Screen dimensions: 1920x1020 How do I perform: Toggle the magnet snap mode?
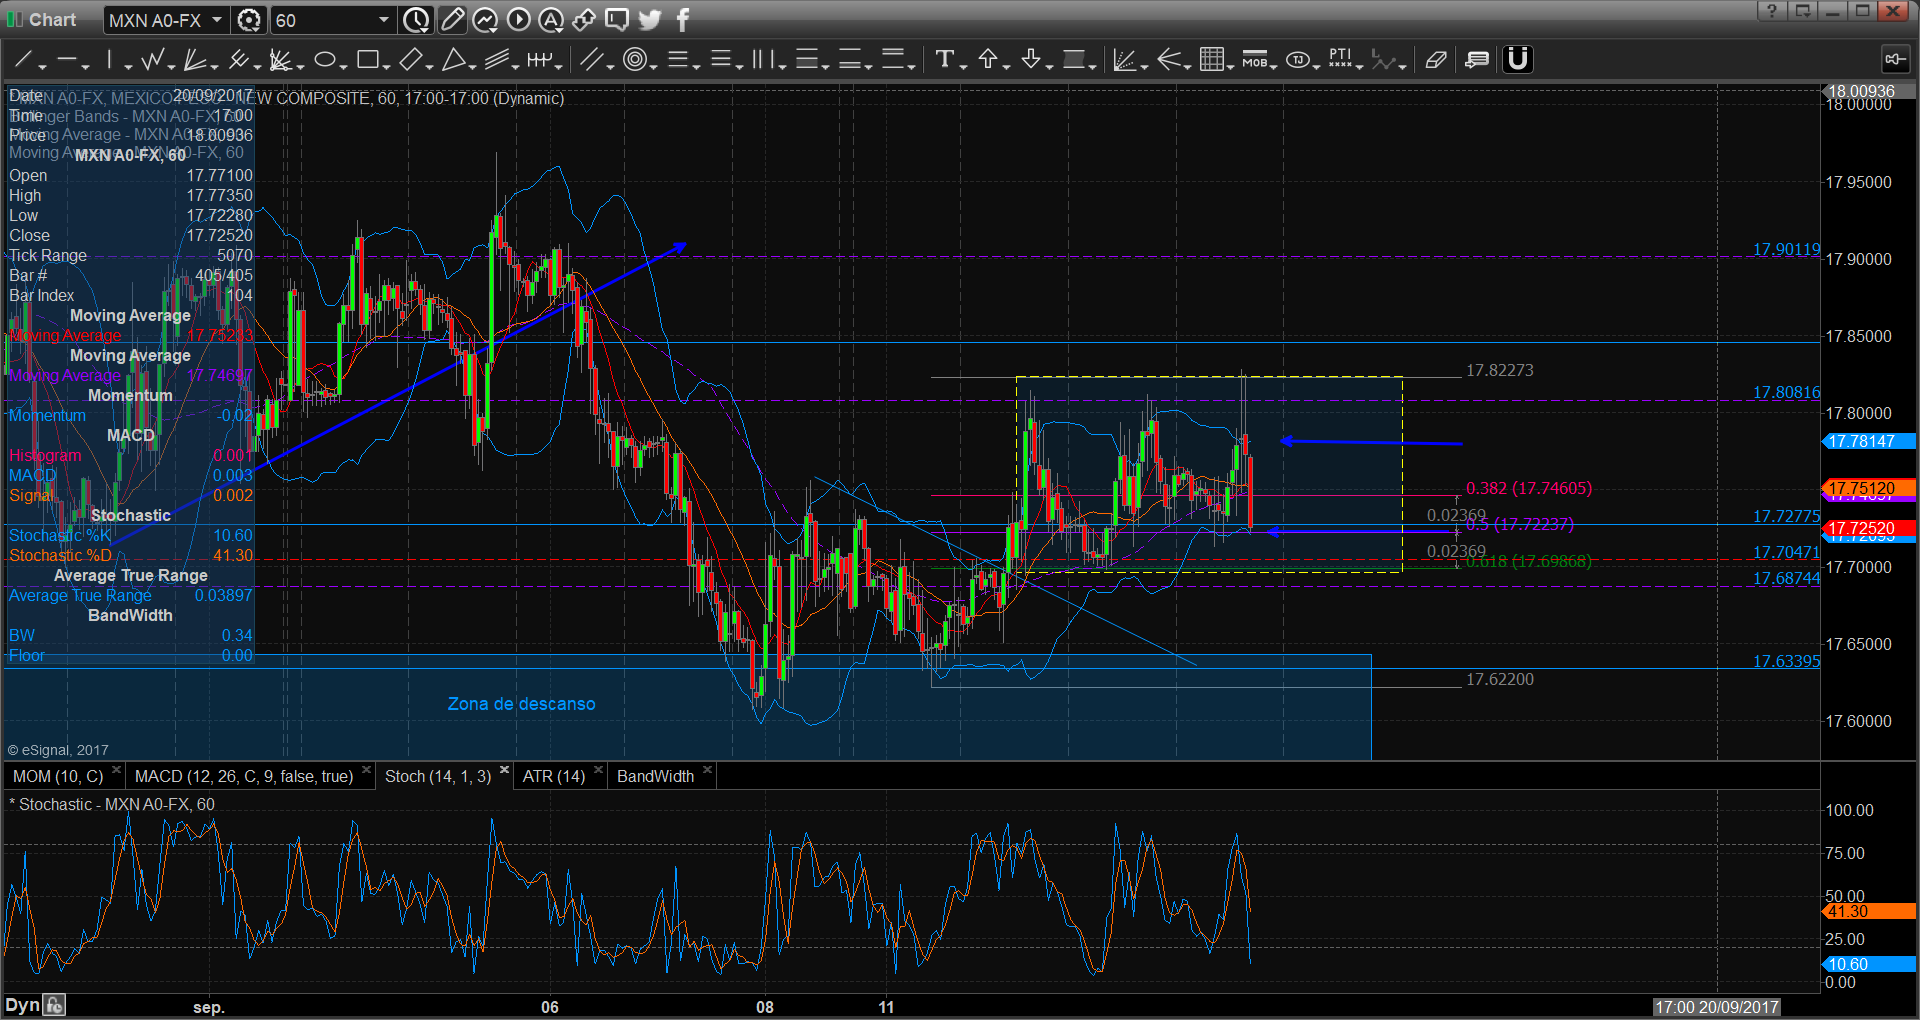coord(1518,60)
